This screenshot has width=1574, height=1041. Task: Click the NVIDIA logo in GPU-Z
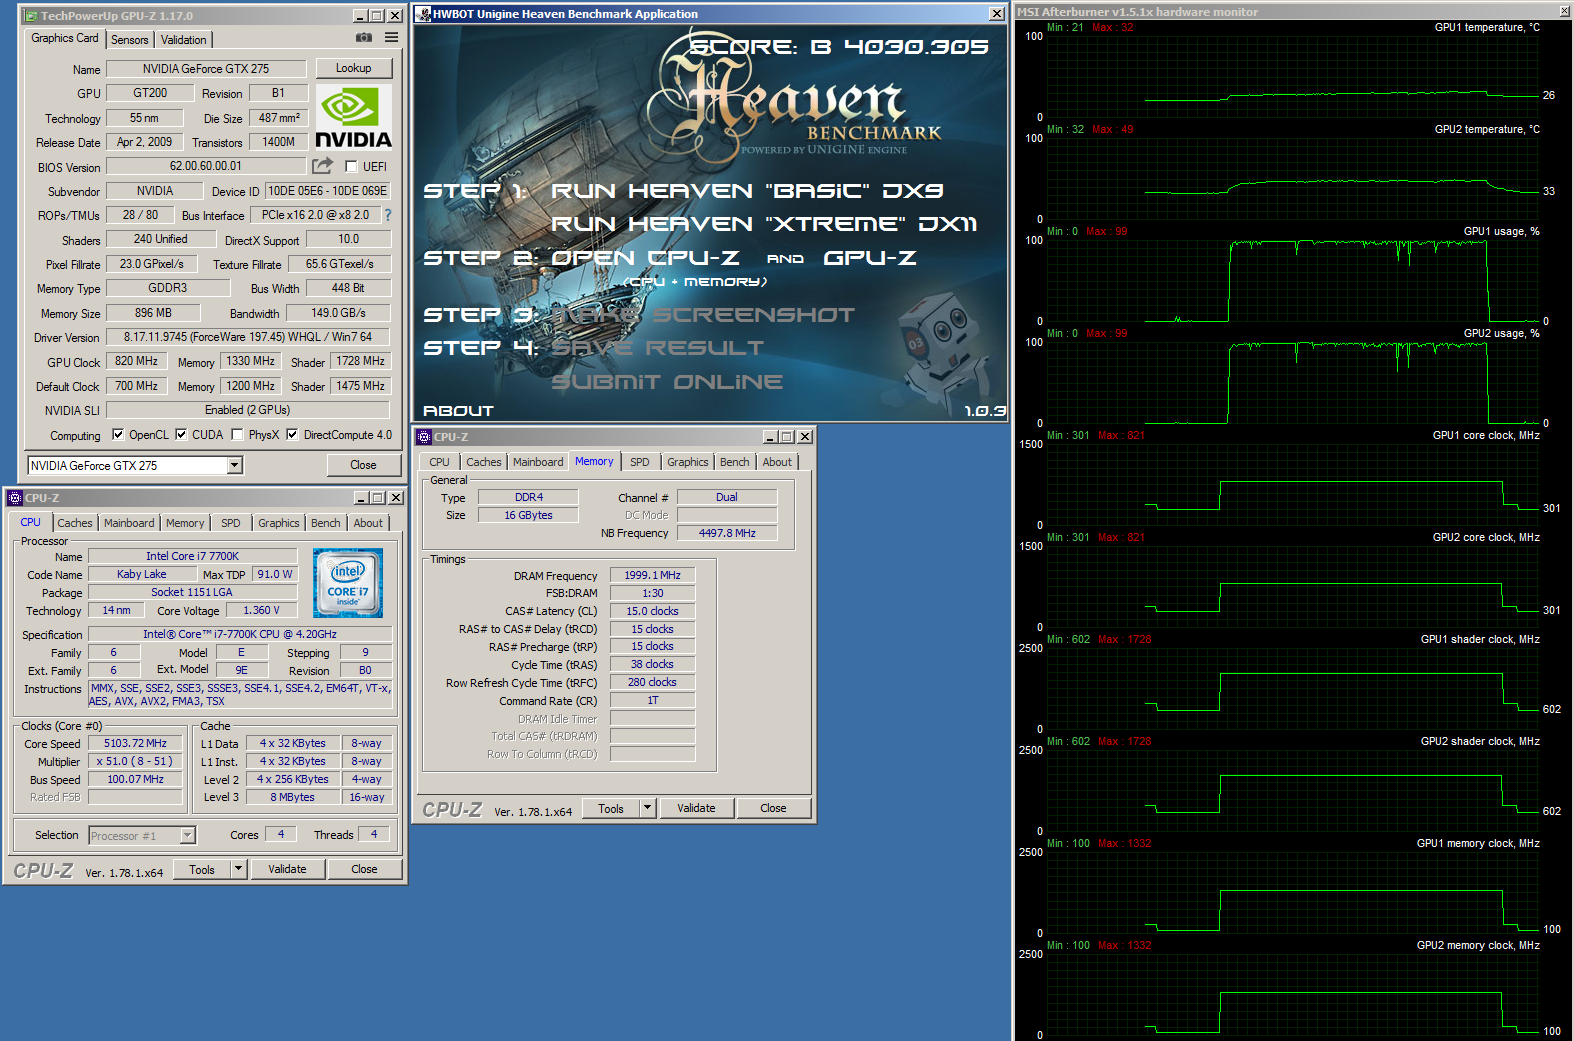pos(353,117)
